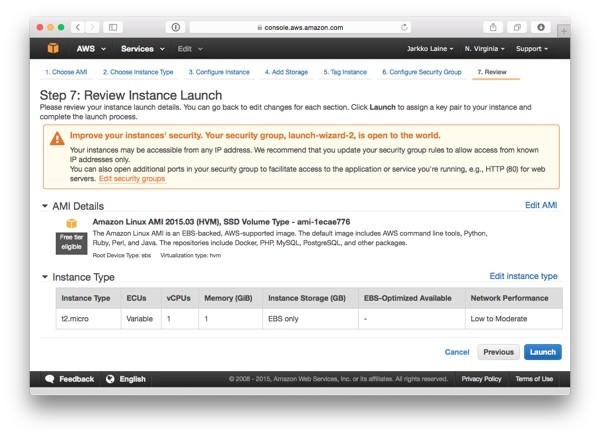Click the English language button
Viewport: 600px width, 438px height.
[x=126, y=379]
